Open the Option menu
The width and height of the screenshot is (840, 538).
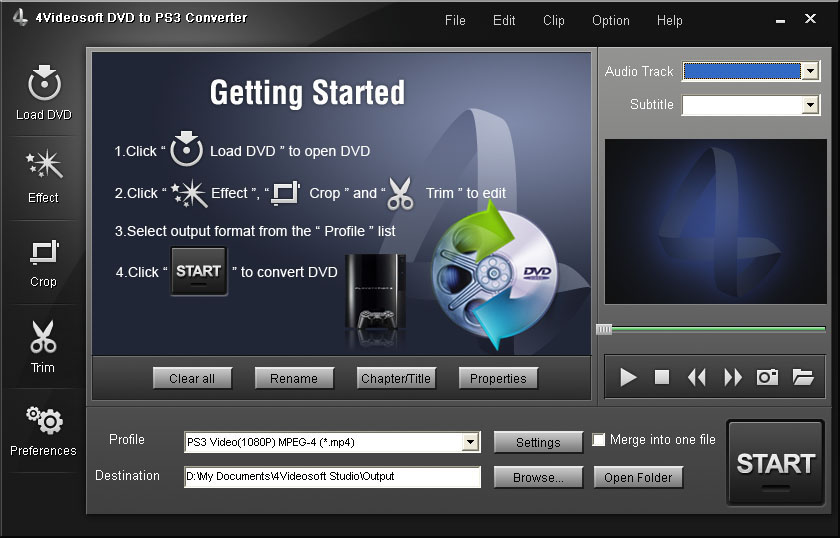coord(611,20)
